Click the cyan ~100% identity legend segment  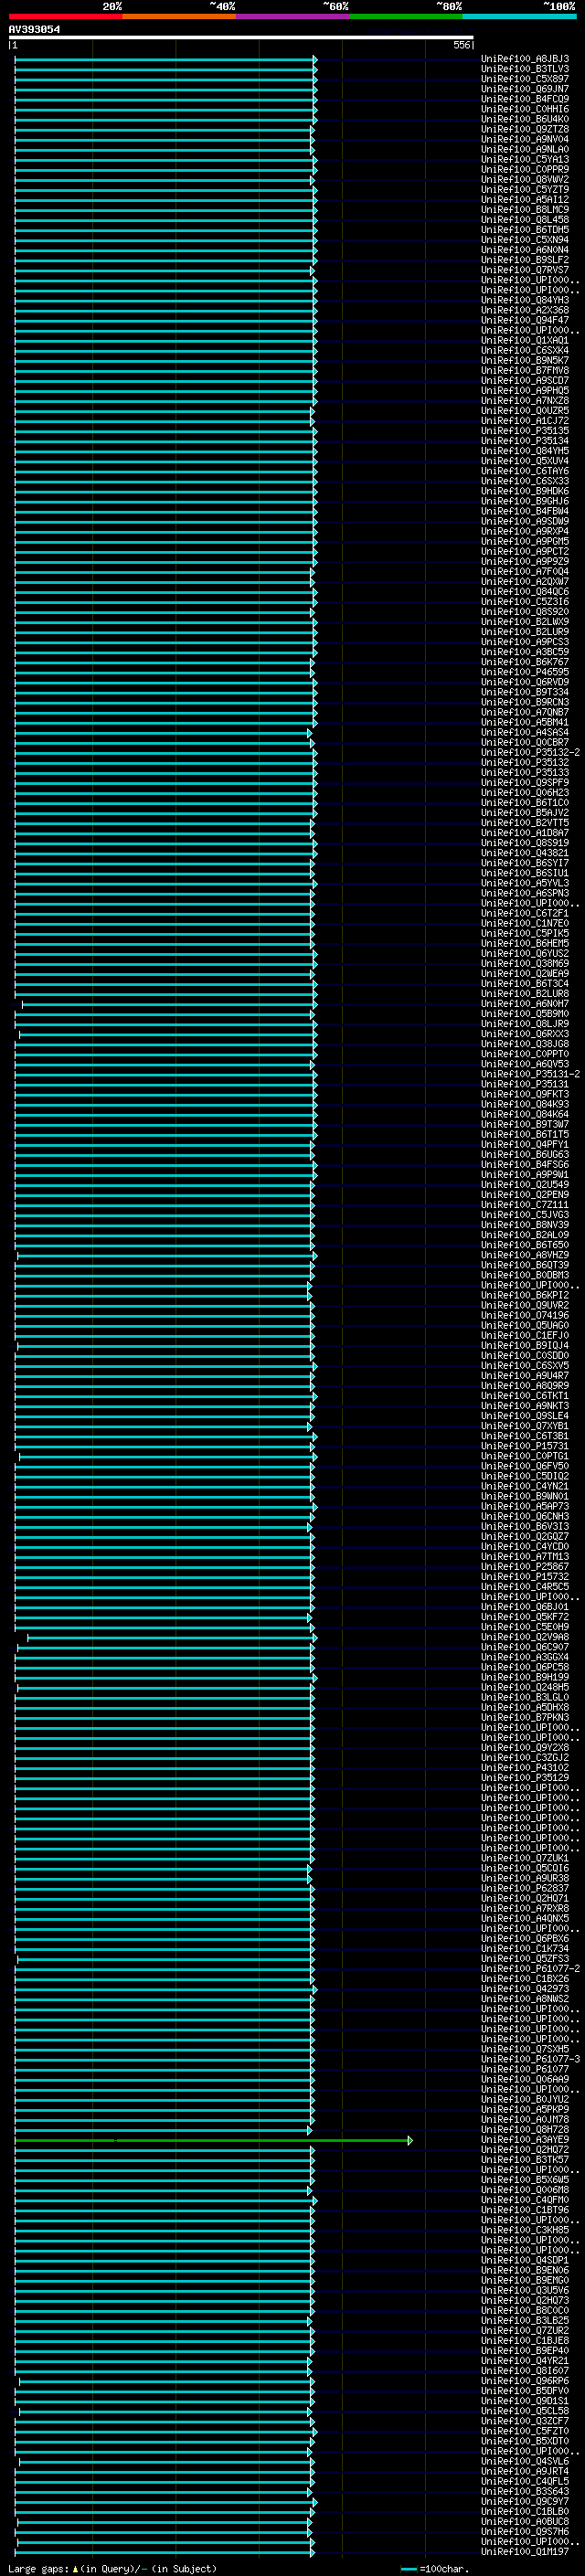tap(519, 16)
